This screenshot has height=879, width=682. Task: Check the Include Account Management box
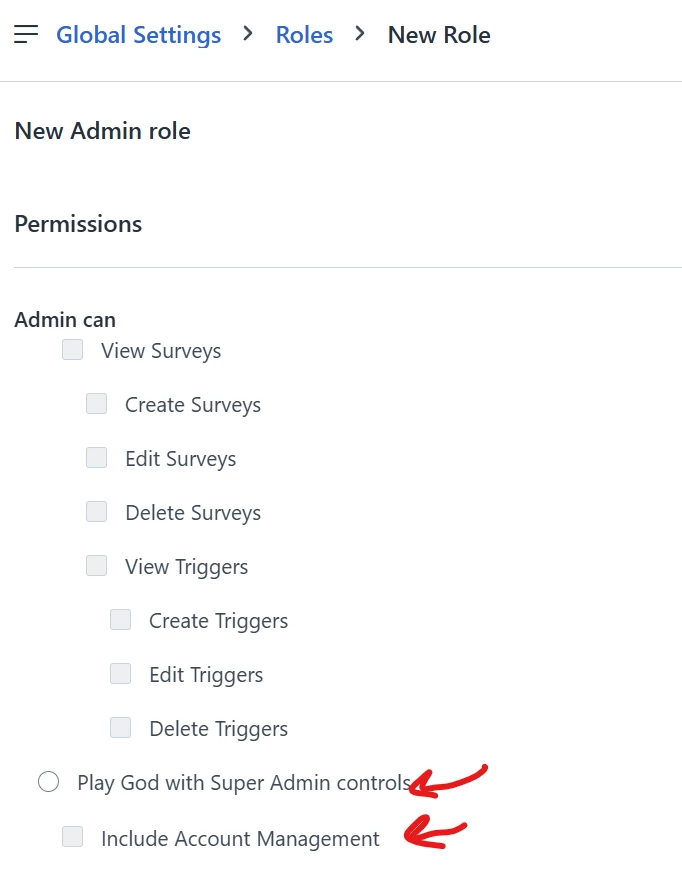73,836
